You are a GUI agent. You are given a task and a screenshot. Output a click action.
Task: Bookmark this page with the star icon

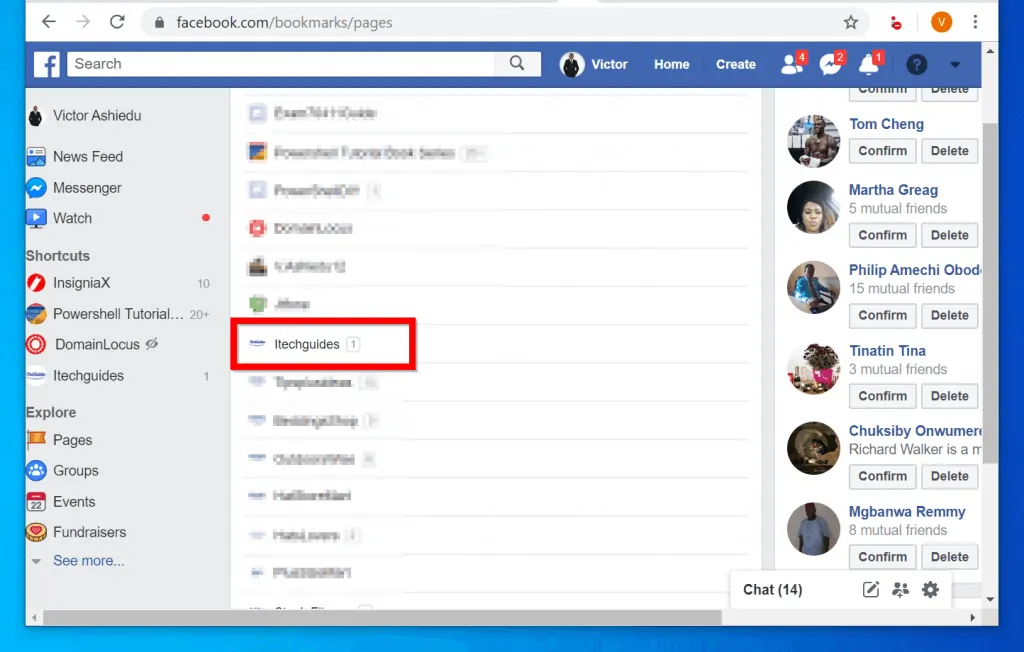tap(851, 20)
